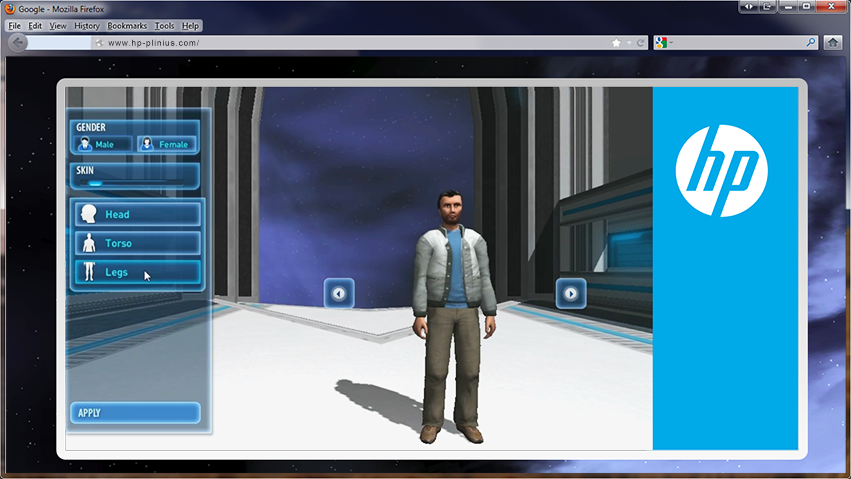Open the Bookmarks menu
Viewport: 851px width, 479px height.
127,26
